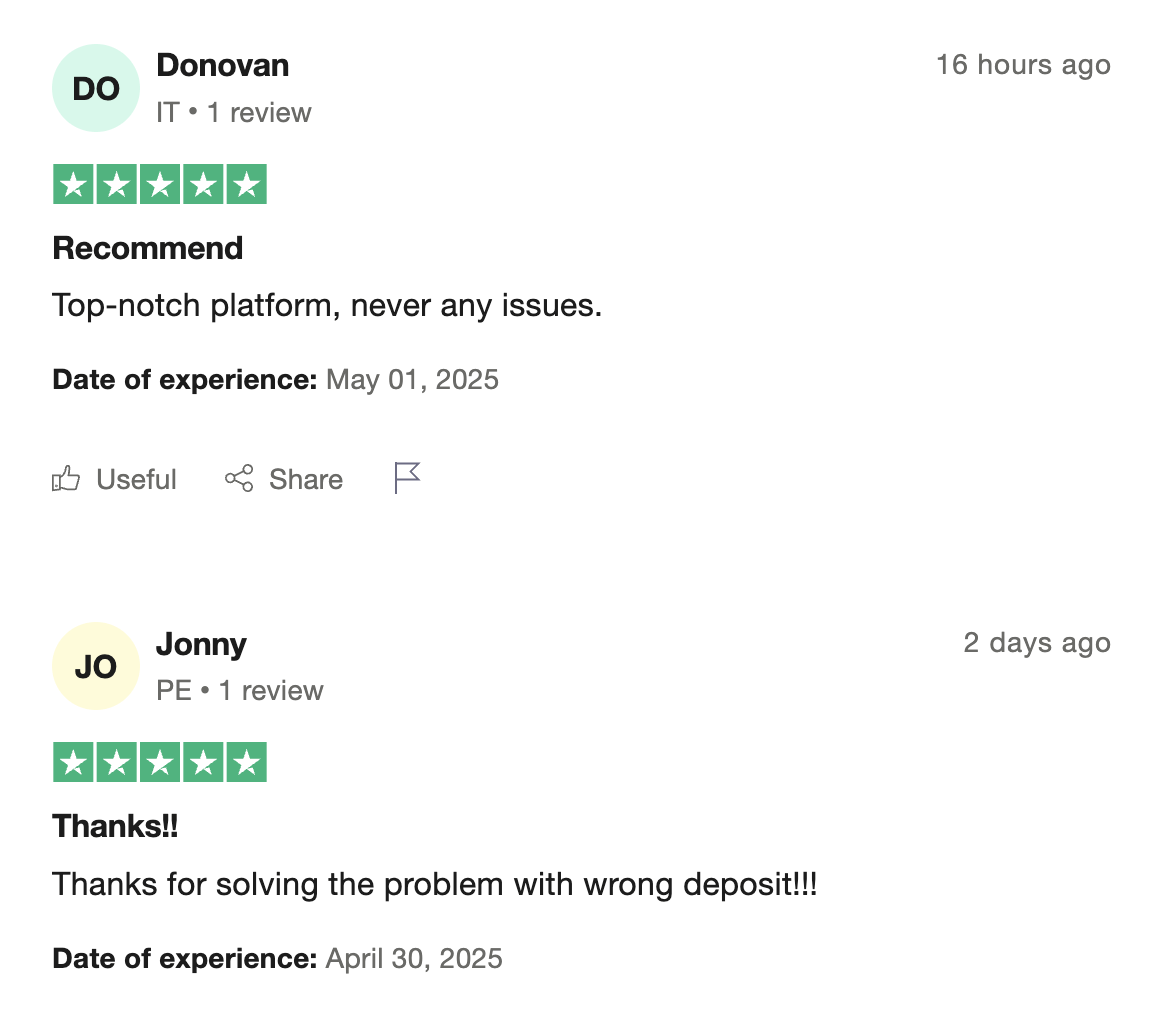Click the Share icon under Donovan's review
The width and height of the screenshot is (1152, 1030).
tap(239, 480)
